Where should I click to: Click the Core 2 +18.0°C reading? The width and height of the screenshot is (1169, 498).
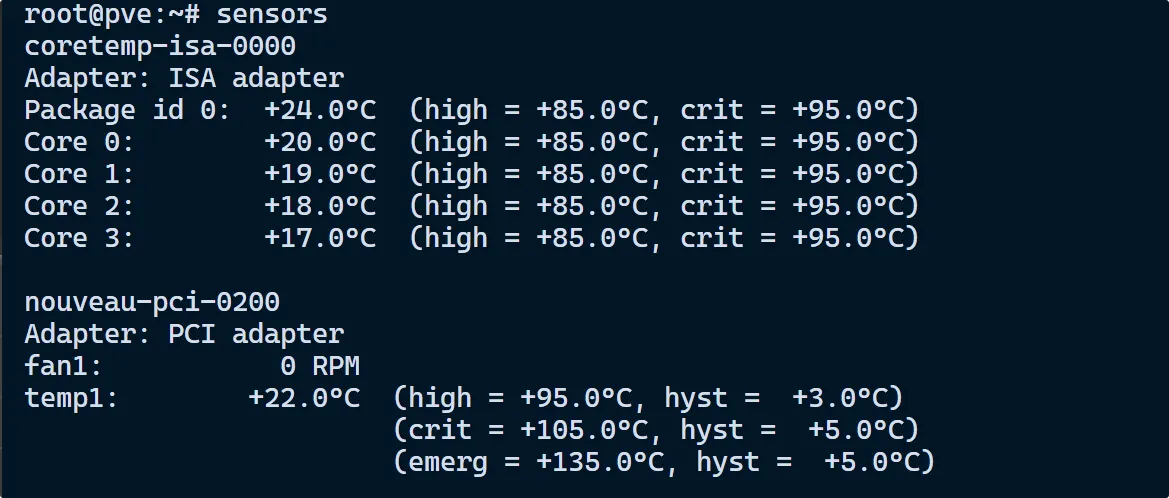pyautogui.click(x=320, y=206)
